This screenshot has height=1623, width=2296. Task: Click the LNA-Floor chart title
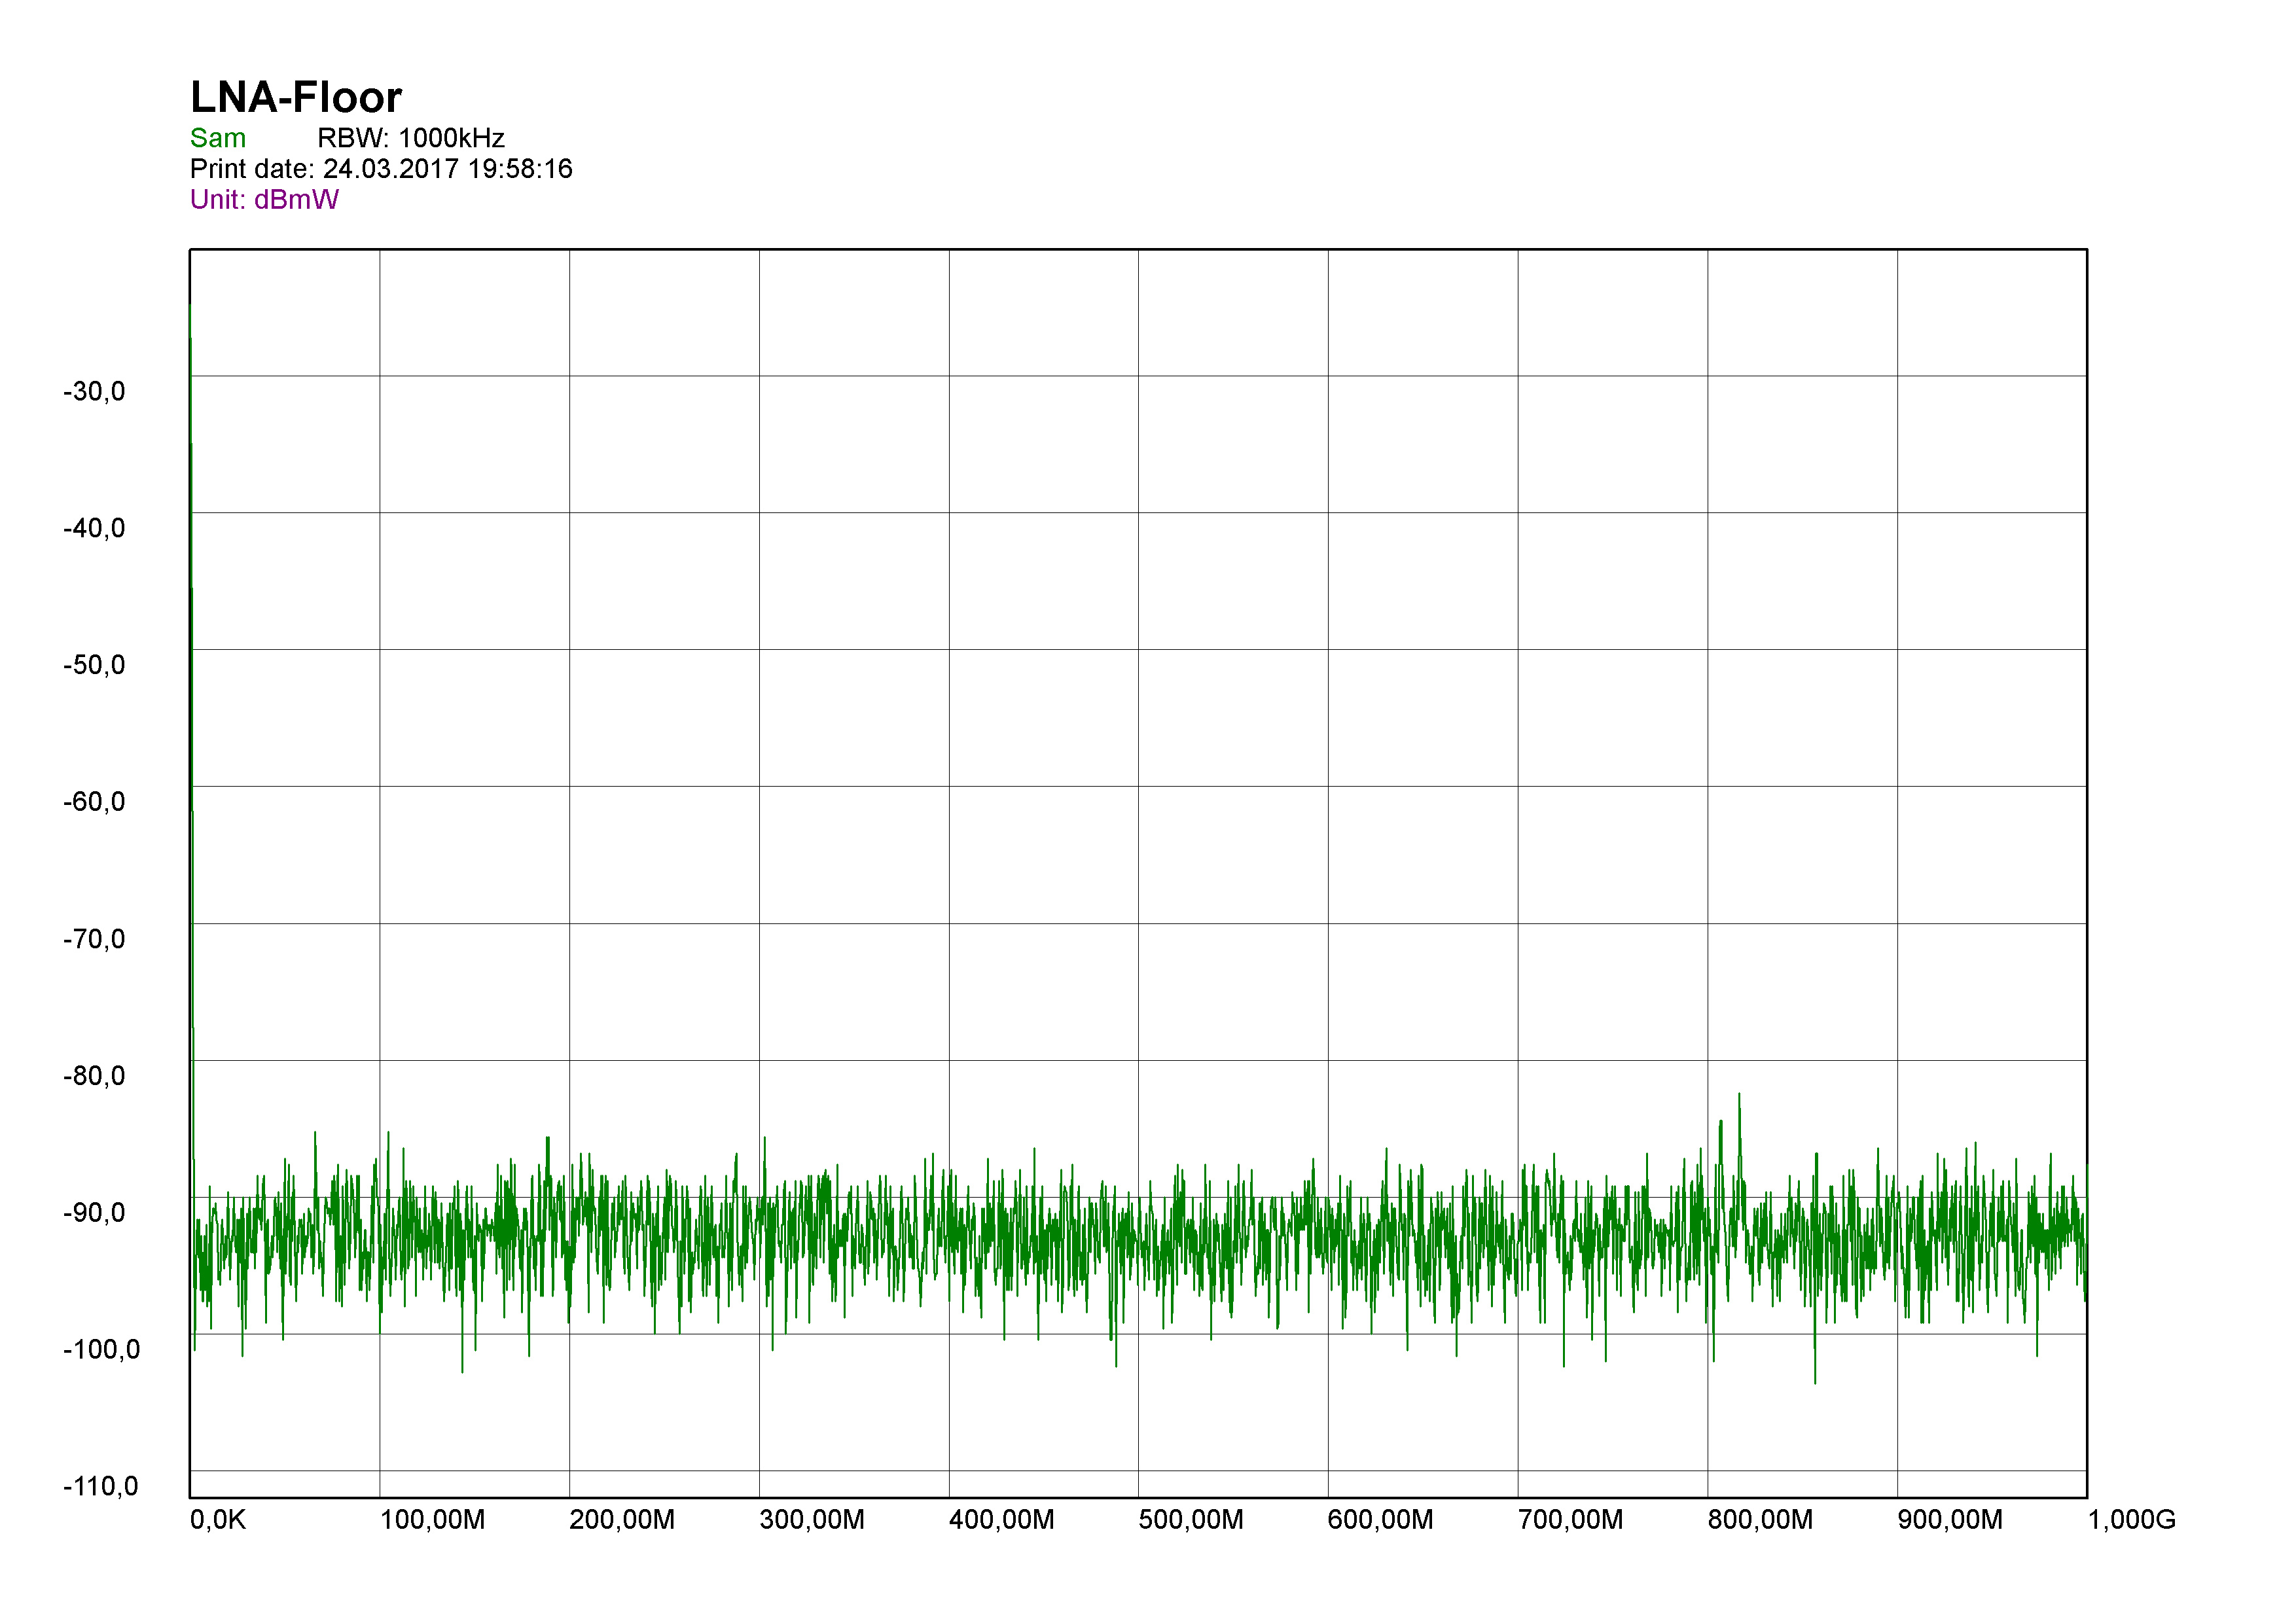pyautogui.click(x=296, y=98)
